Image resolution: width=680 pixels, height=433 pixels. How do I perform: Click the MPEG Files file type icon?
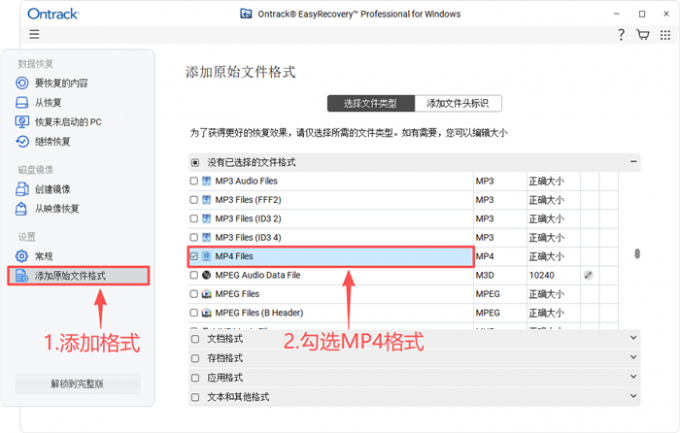[x=207, y=294]
